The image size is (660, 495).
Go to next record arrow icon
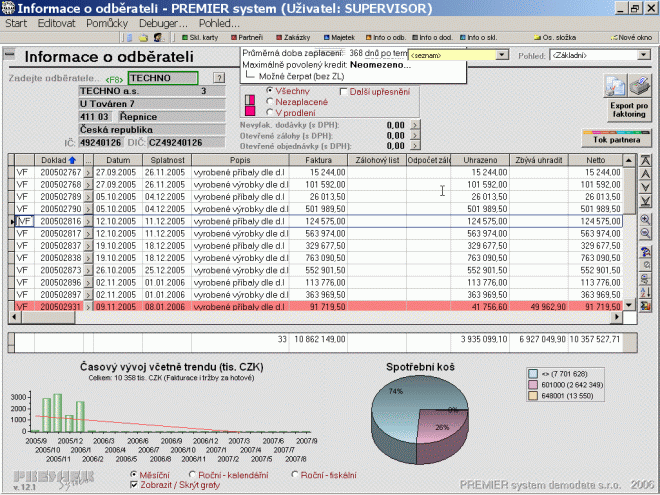tap(645, 187)
